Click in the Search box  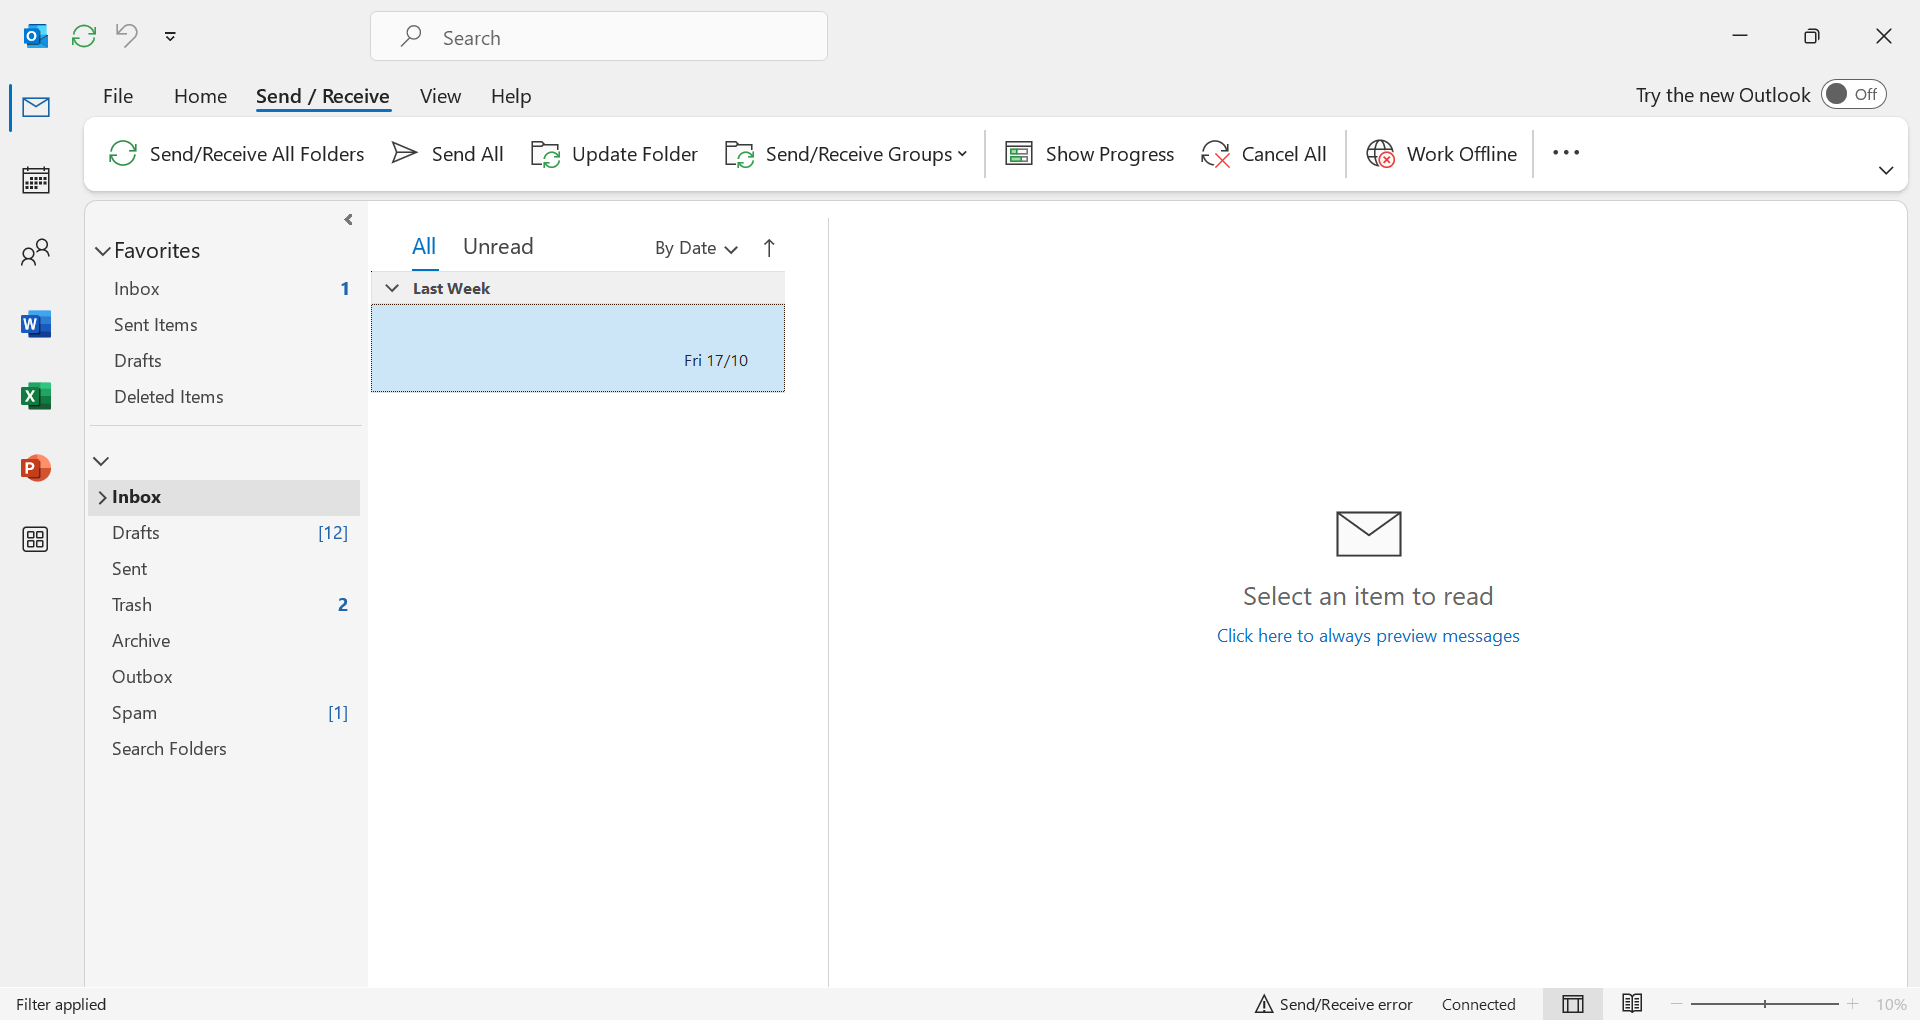[x=599, y=37]
